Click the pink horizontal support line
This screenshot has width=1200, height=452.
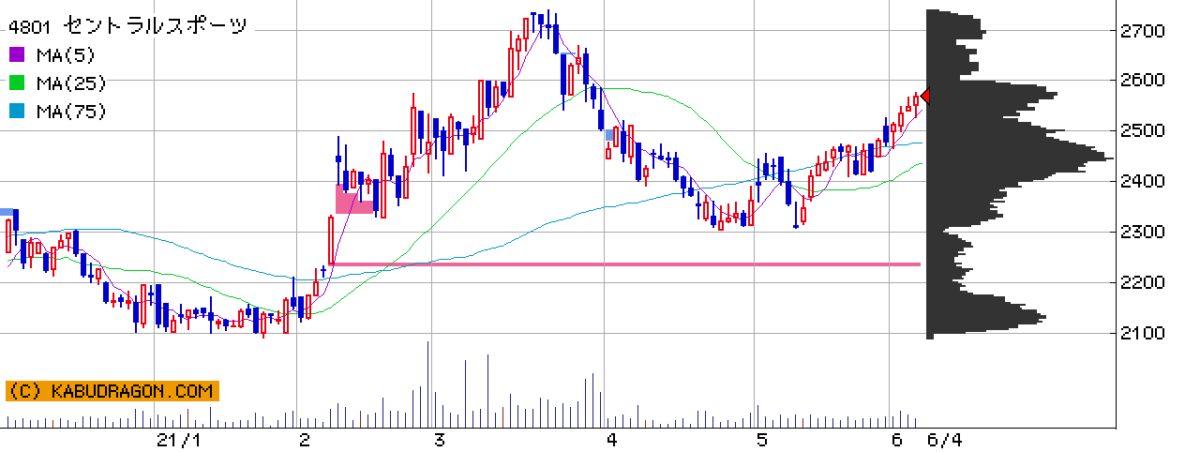(627, 264)
